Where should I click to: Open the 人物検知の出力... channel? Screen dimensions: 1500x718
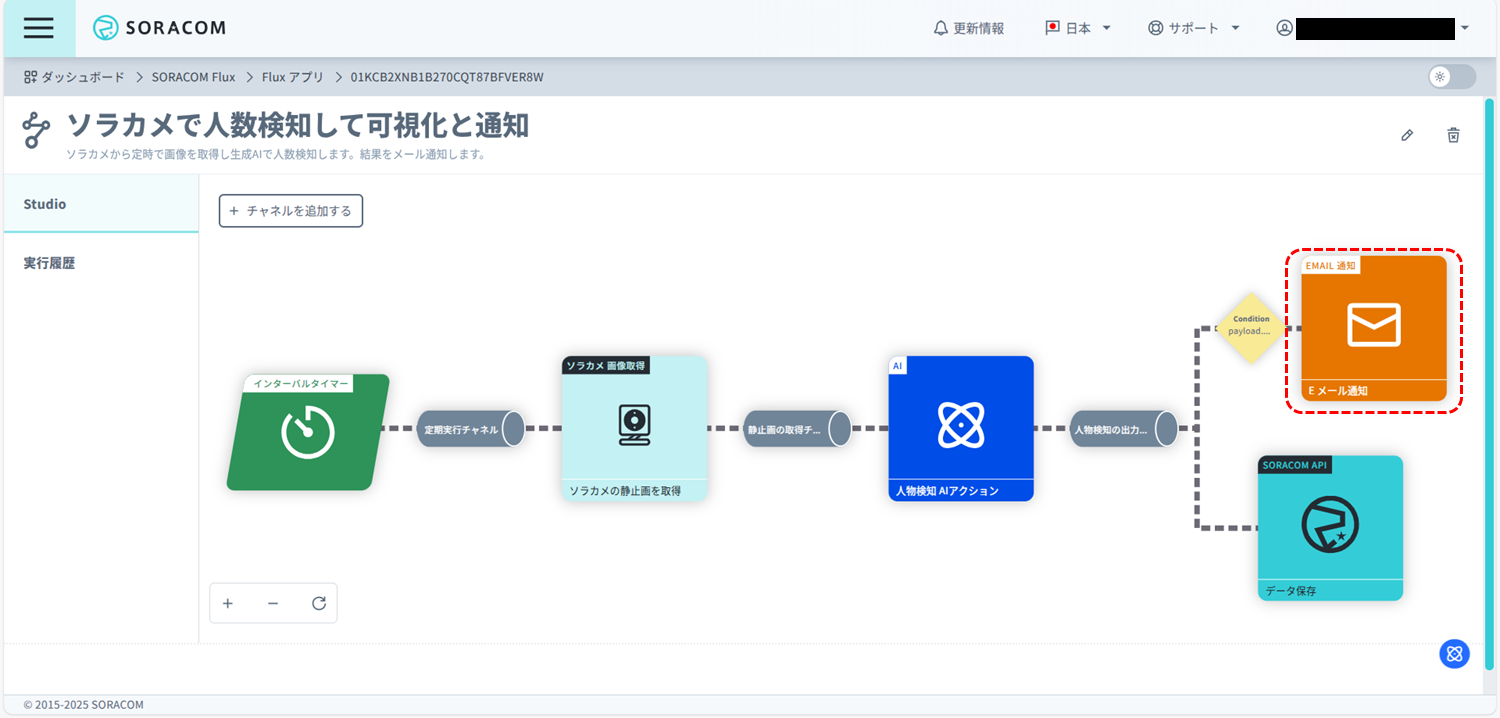(1124, 429)
